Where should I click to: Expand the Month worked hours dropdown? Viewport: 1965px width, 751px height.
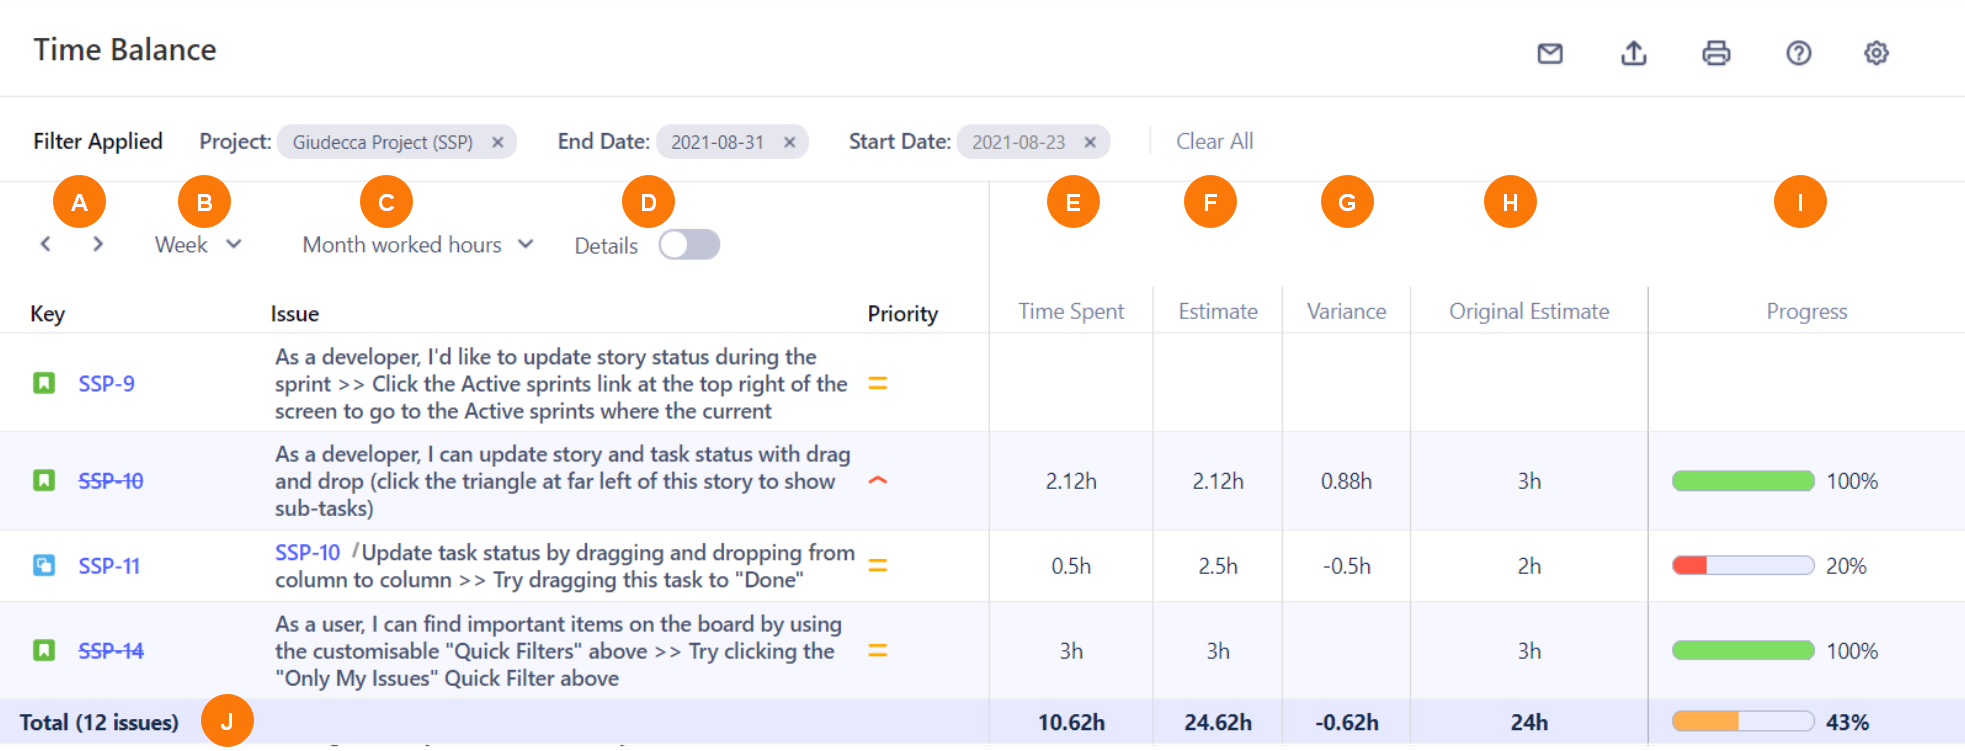coord(418,245)
